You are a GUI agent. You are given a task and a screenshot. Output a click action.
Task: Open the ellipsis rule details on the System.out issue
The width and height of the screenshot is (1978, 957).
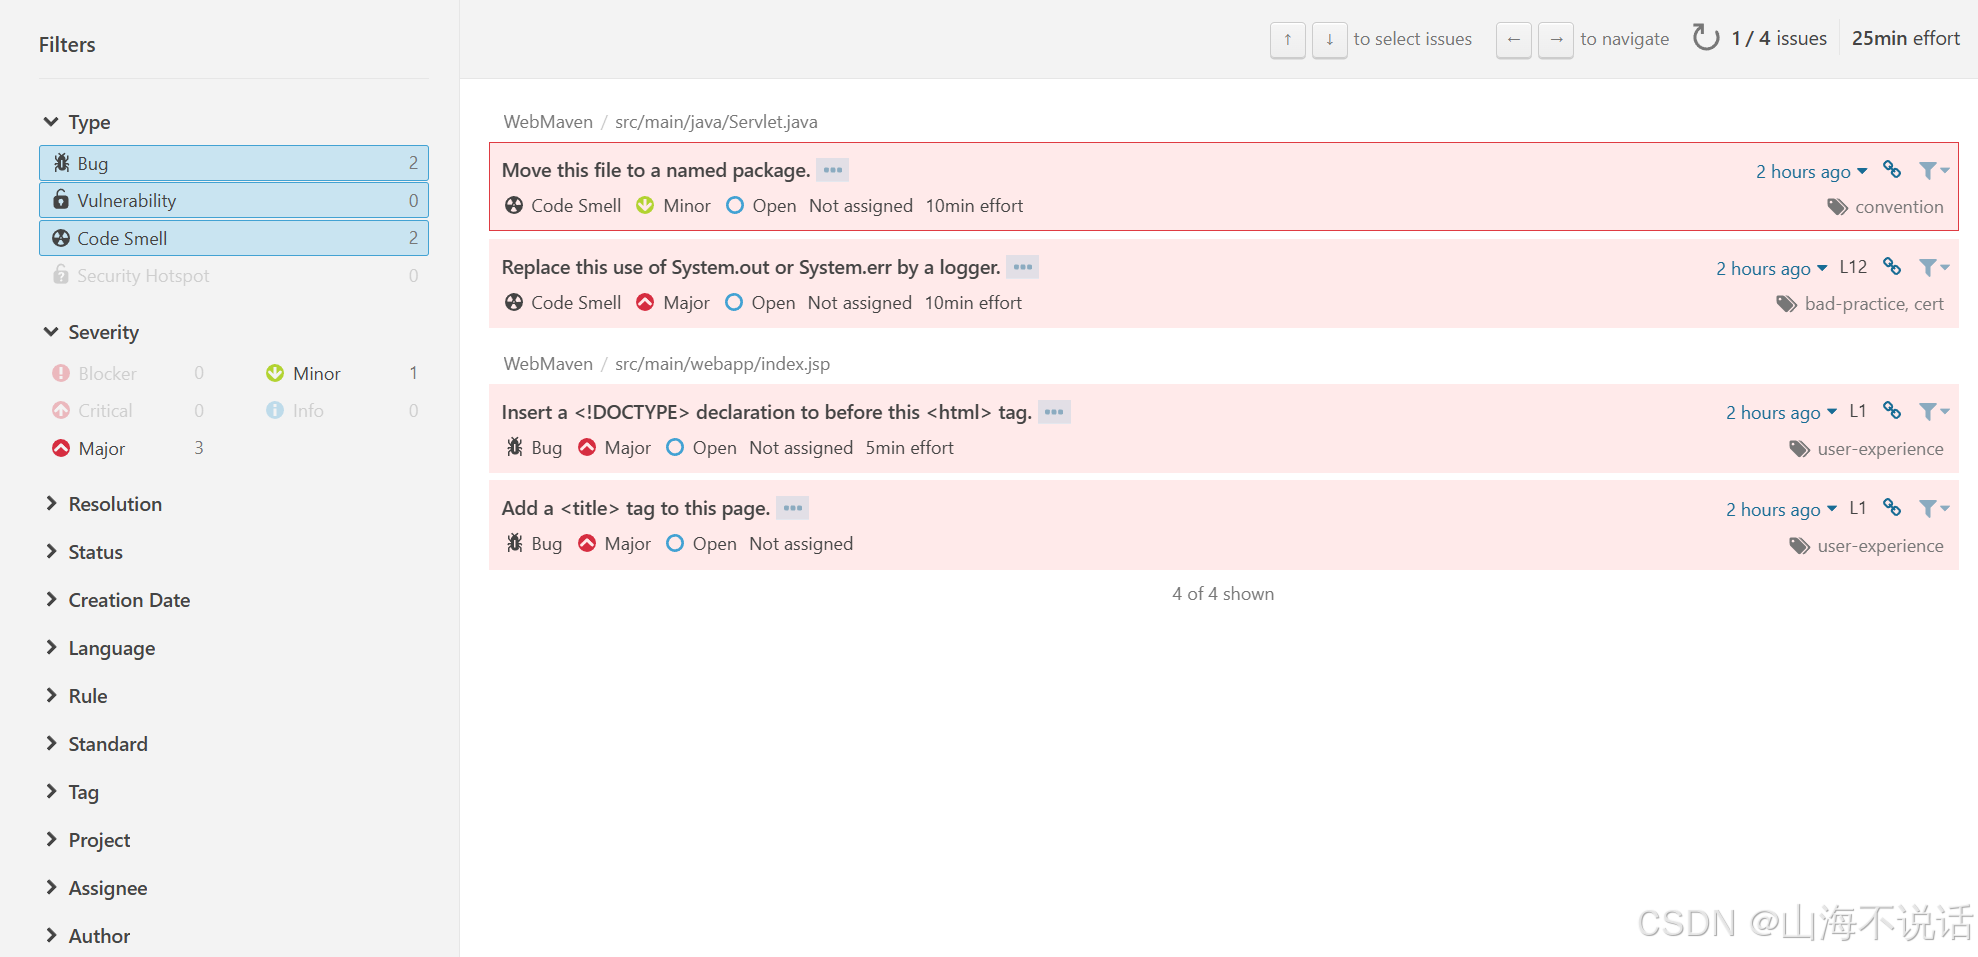click(x=1022, y=267)
